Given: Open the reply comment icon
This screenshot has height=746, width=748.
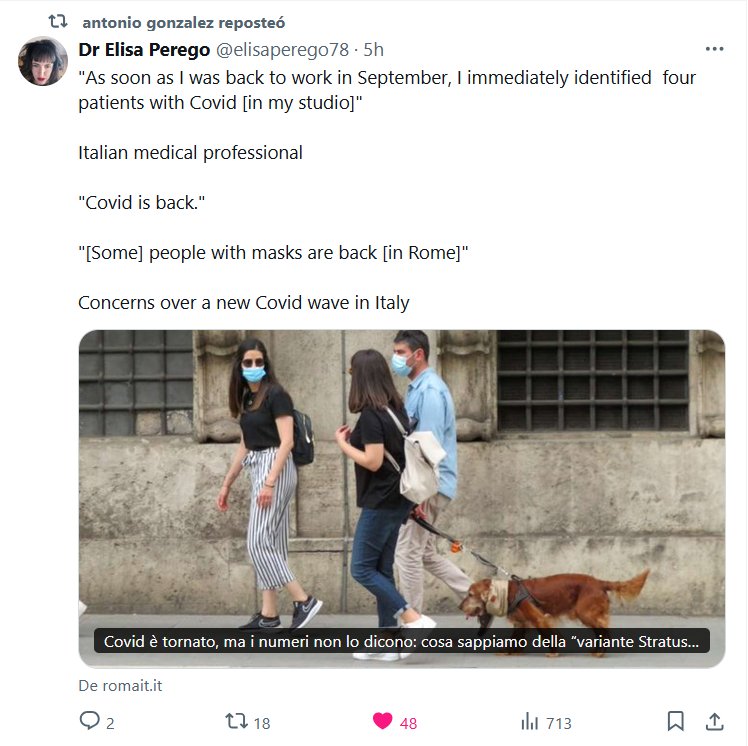Looking at the screenshot, I should click(89, 721).
